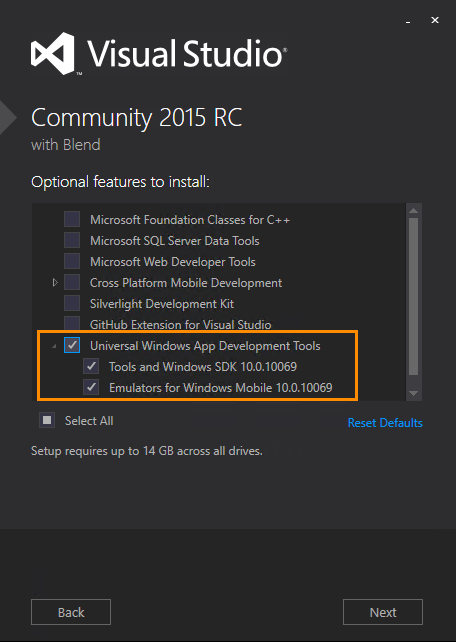Go to the next setup step
The width and height of the screenshot is (456, 642).
point(383,612)
